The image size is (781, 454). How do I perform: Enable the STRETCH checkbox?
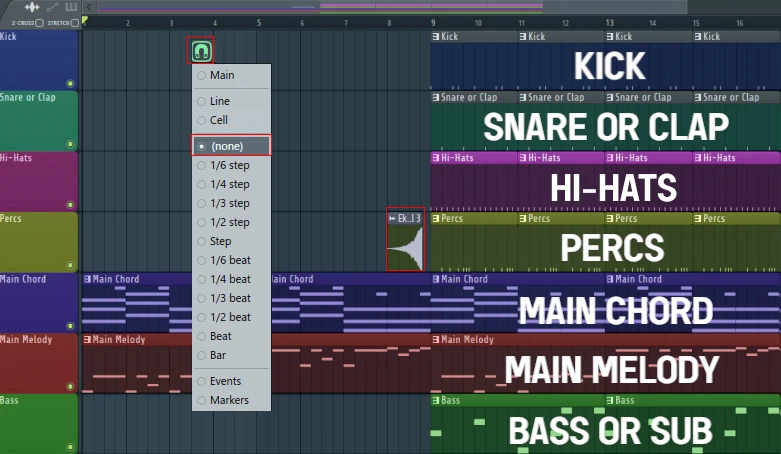coord(74,22)
